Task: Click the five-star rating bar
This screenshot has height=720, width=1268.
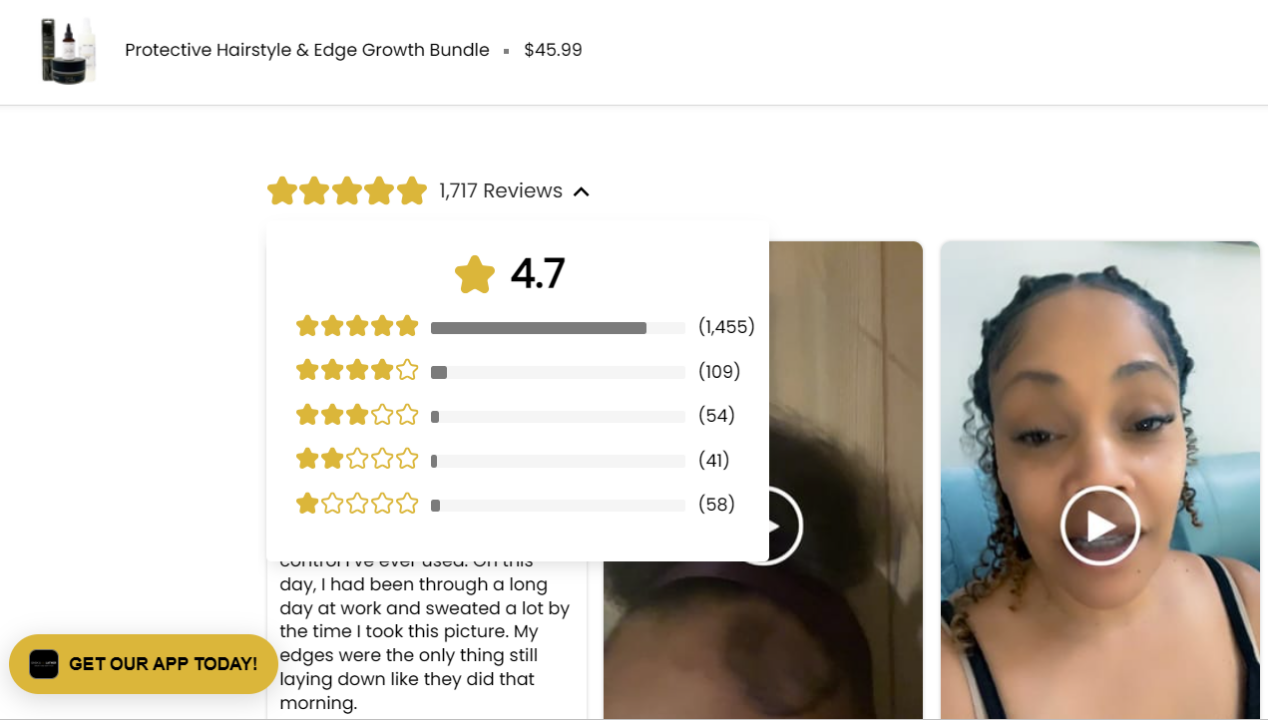Action: [x=558, y=328]
